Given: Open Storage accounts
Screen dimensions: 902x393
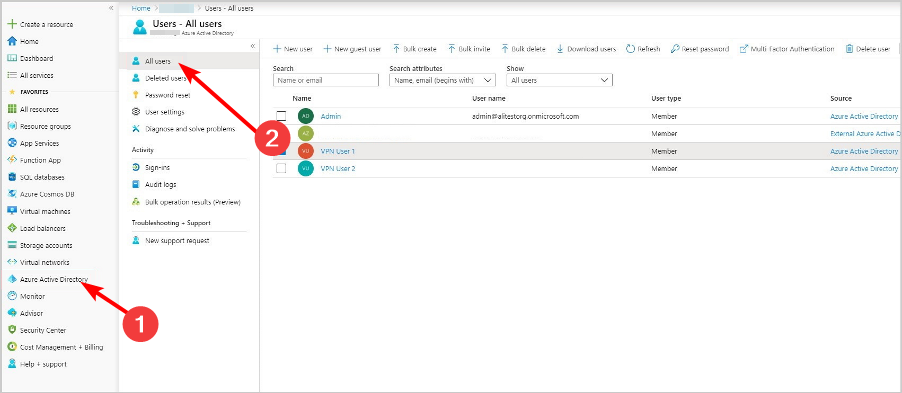Looking at the screenshot, I should (46, 245).
